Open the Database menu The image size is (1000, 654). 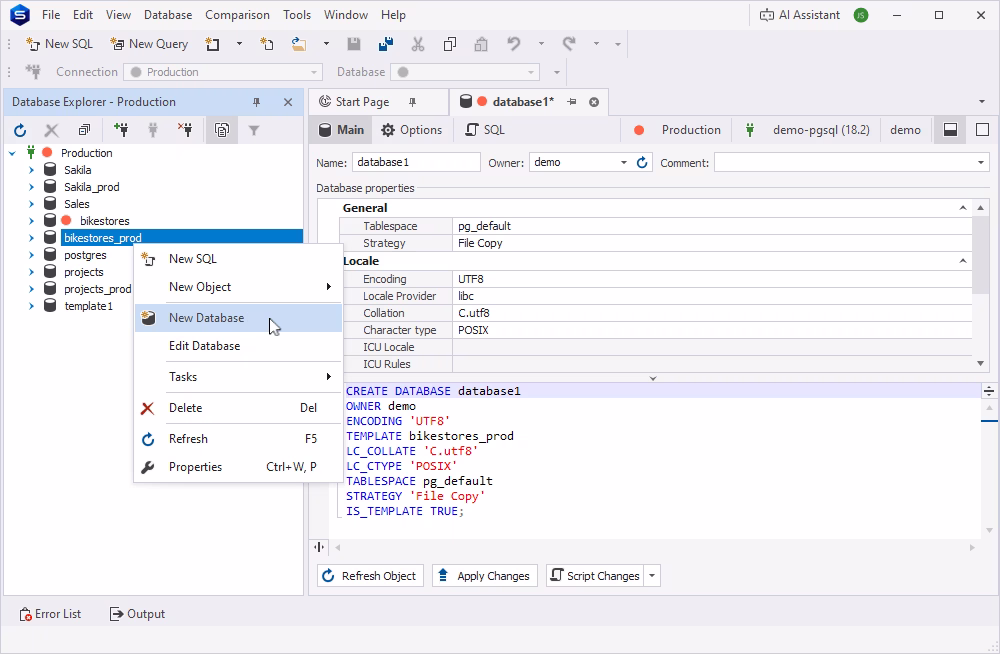pos(168,15)
